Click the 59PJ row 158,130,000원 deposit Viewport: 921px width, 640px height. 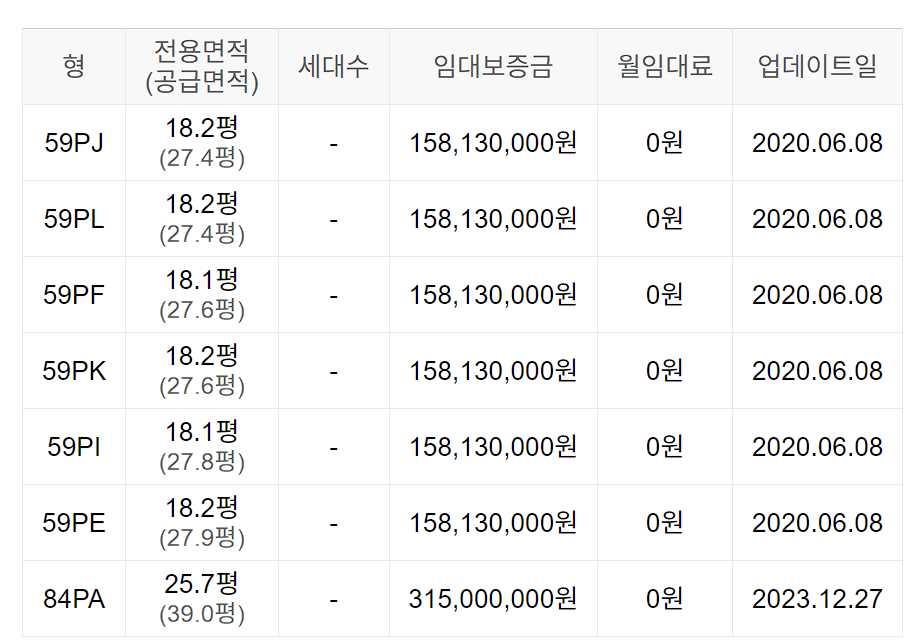[493, 143]
